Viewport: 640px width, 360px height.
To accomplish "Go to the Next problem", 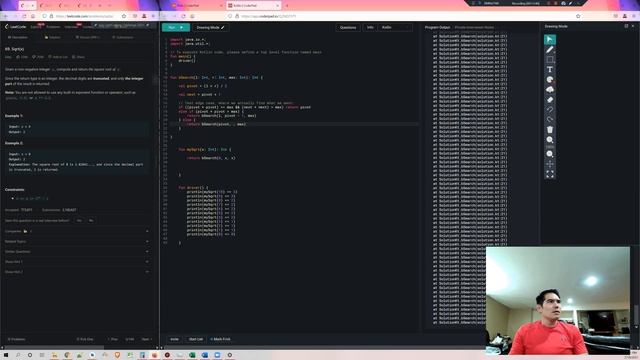I will coord(147,339).
